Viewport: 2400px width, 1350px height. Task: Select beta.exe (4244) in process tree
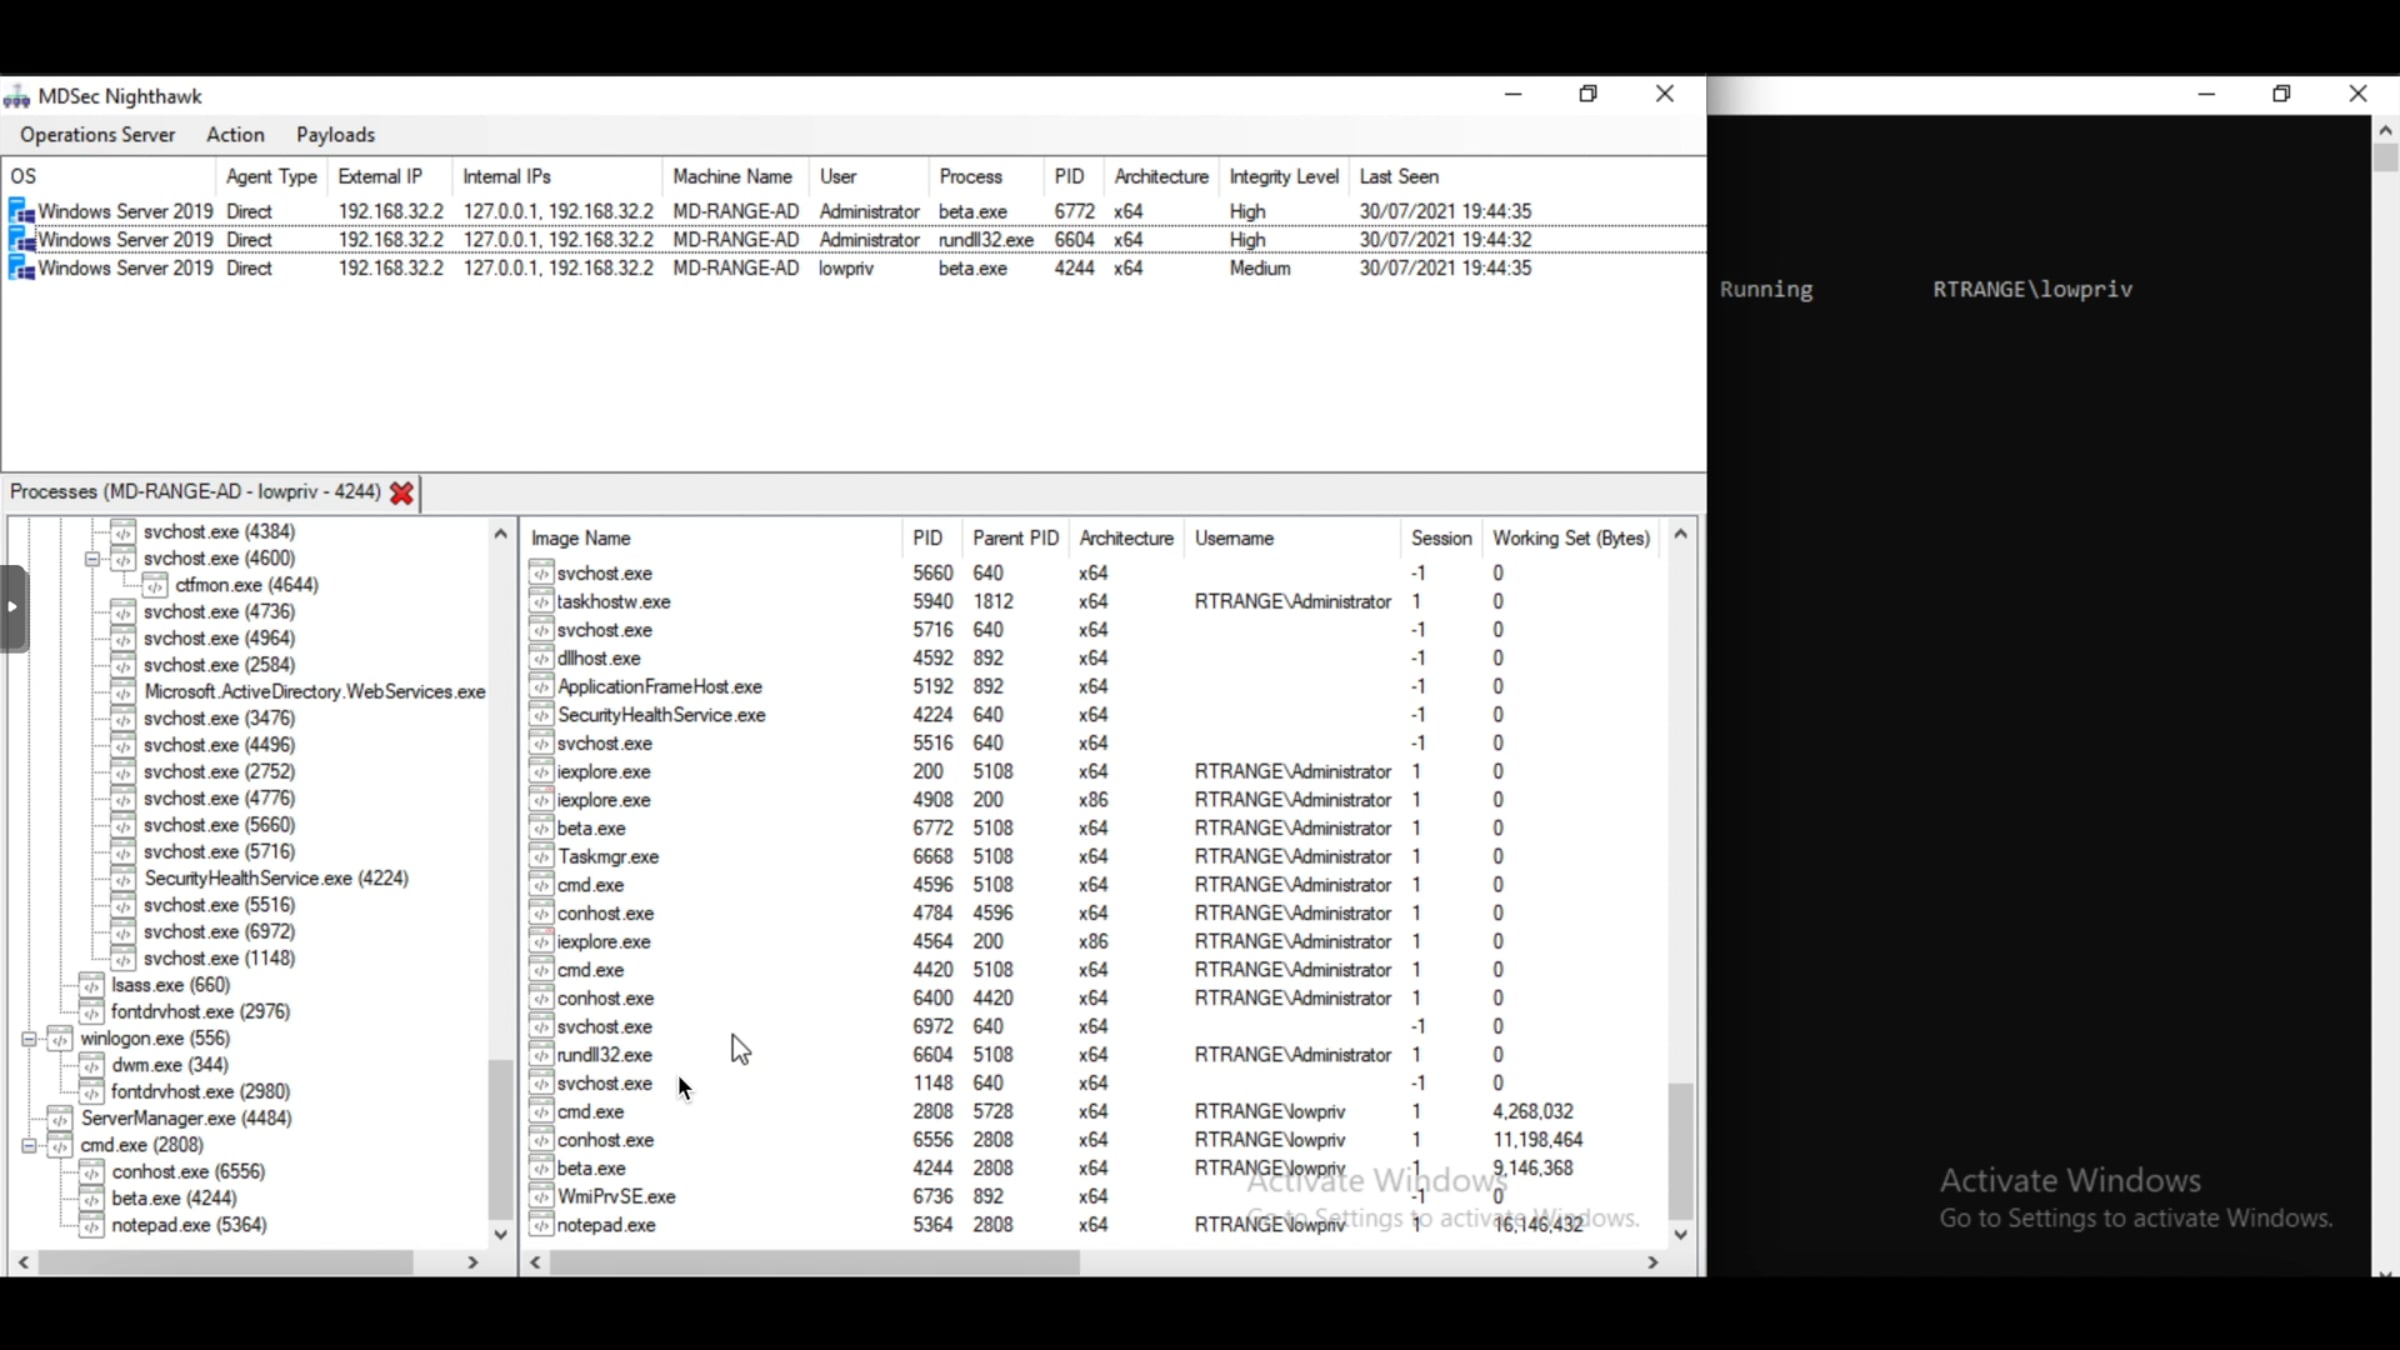[x=174, y=1199]
